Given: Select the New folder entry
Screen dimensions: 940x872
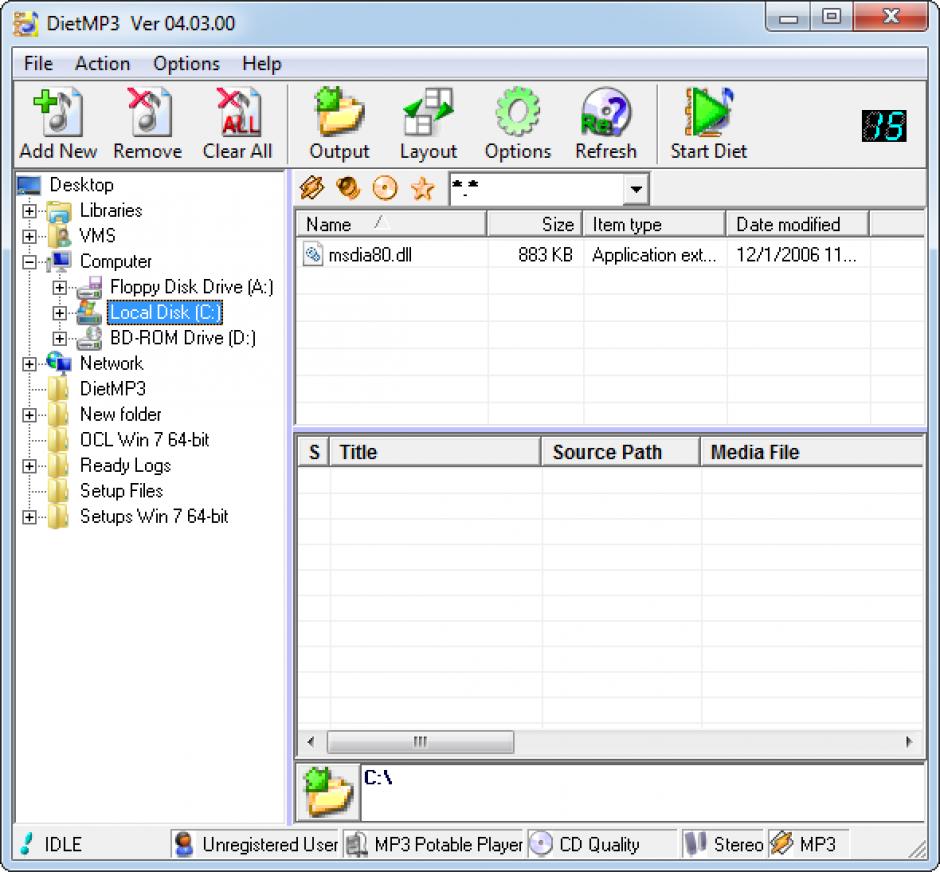Looking at the screenshot, I should pos(120,414).
